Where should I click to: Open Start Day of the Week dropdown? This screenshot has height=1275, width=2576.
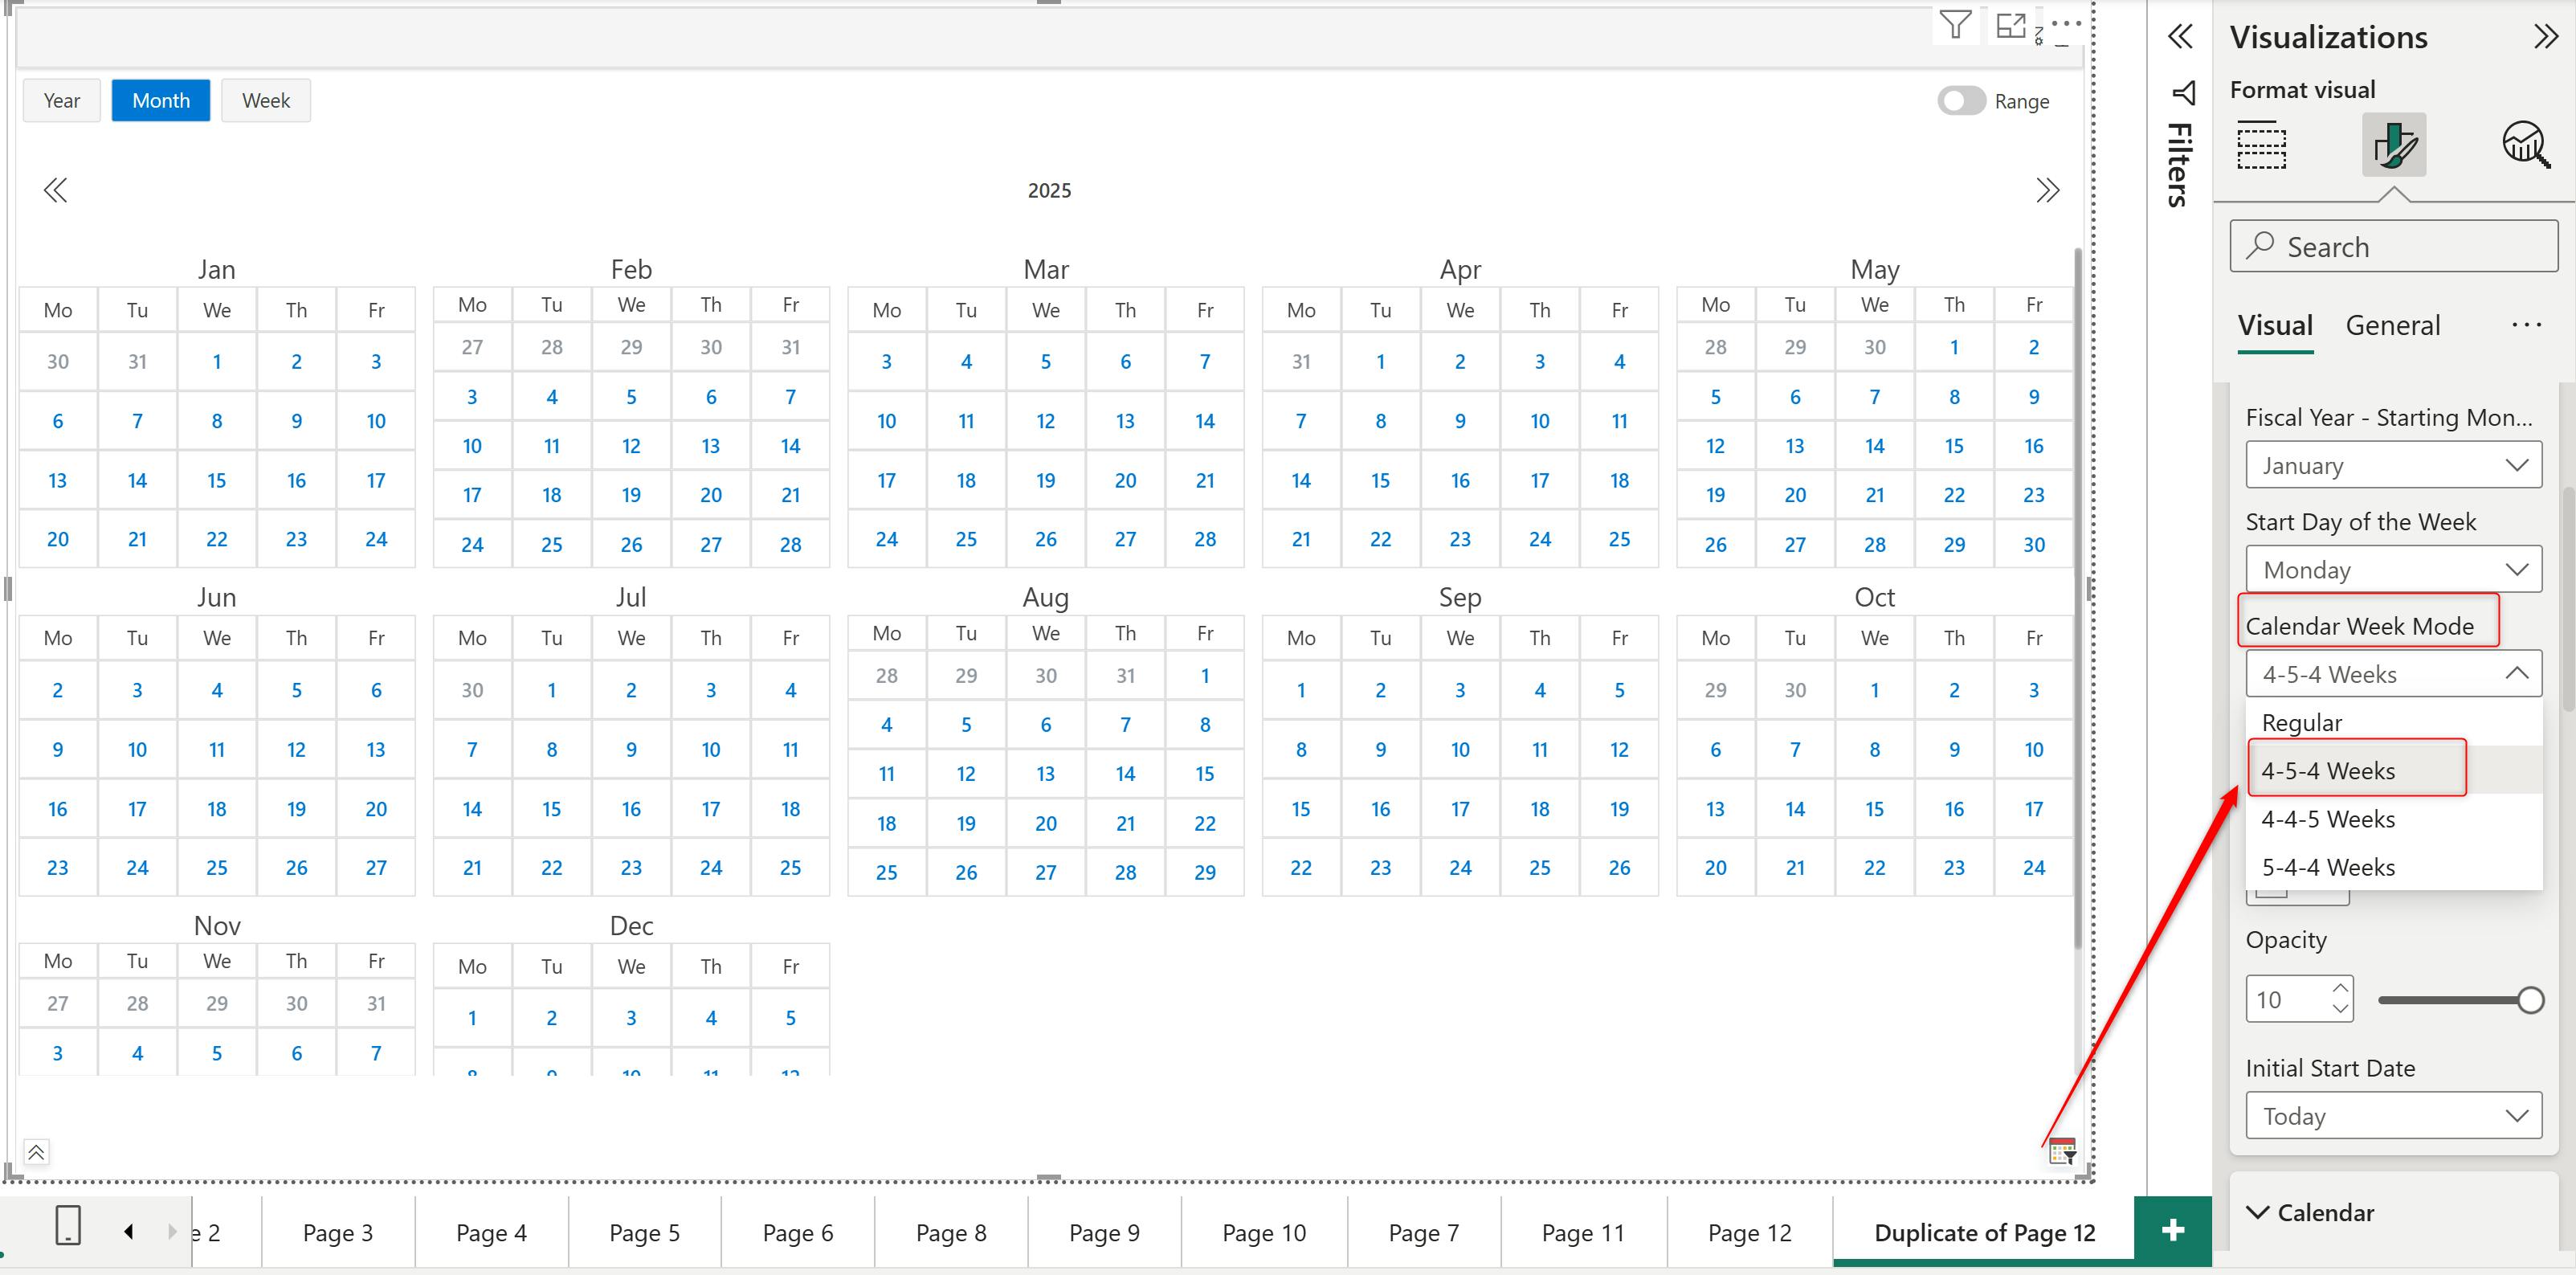tap(2393, 570)
